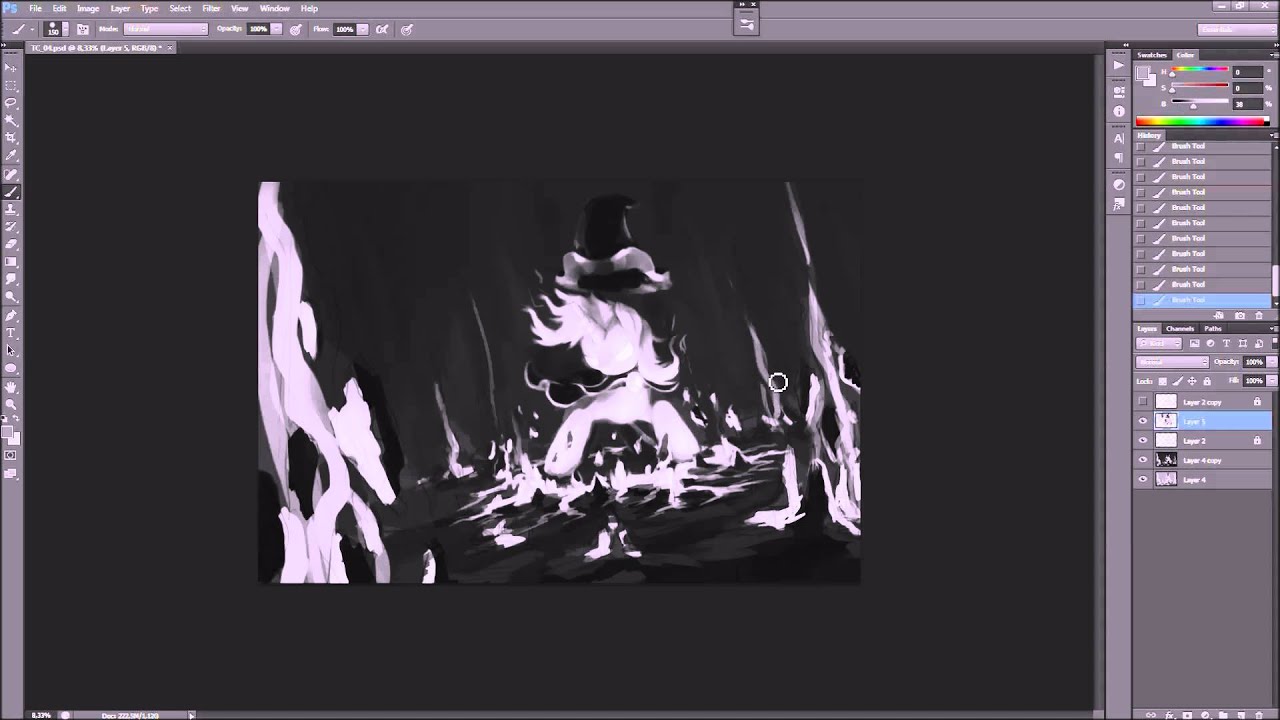Open the layer blend mode dropdown

click(1172, 362)
